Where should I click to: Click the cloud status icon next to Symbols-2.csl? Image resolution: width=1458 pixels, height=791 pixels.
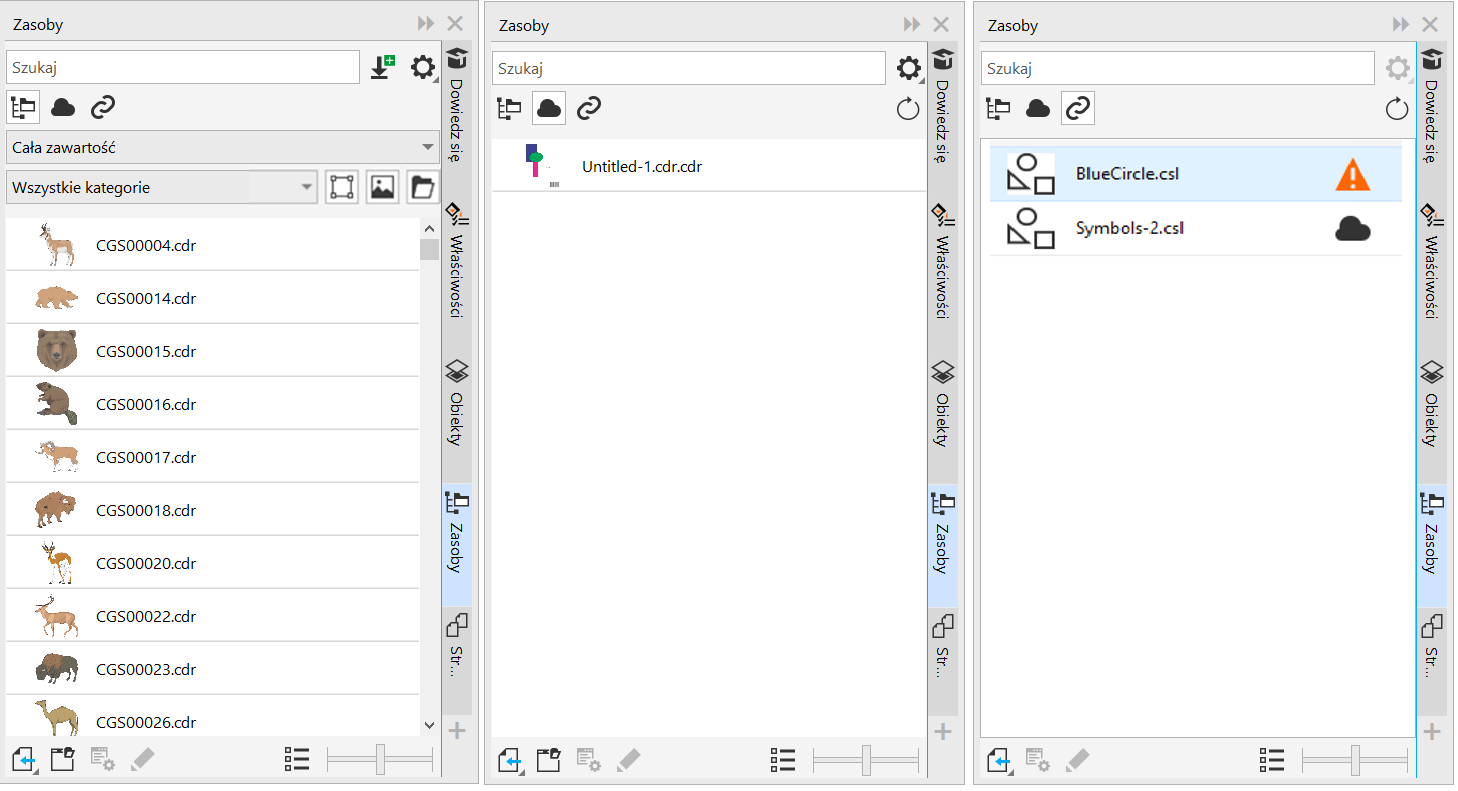point(1352,230)
